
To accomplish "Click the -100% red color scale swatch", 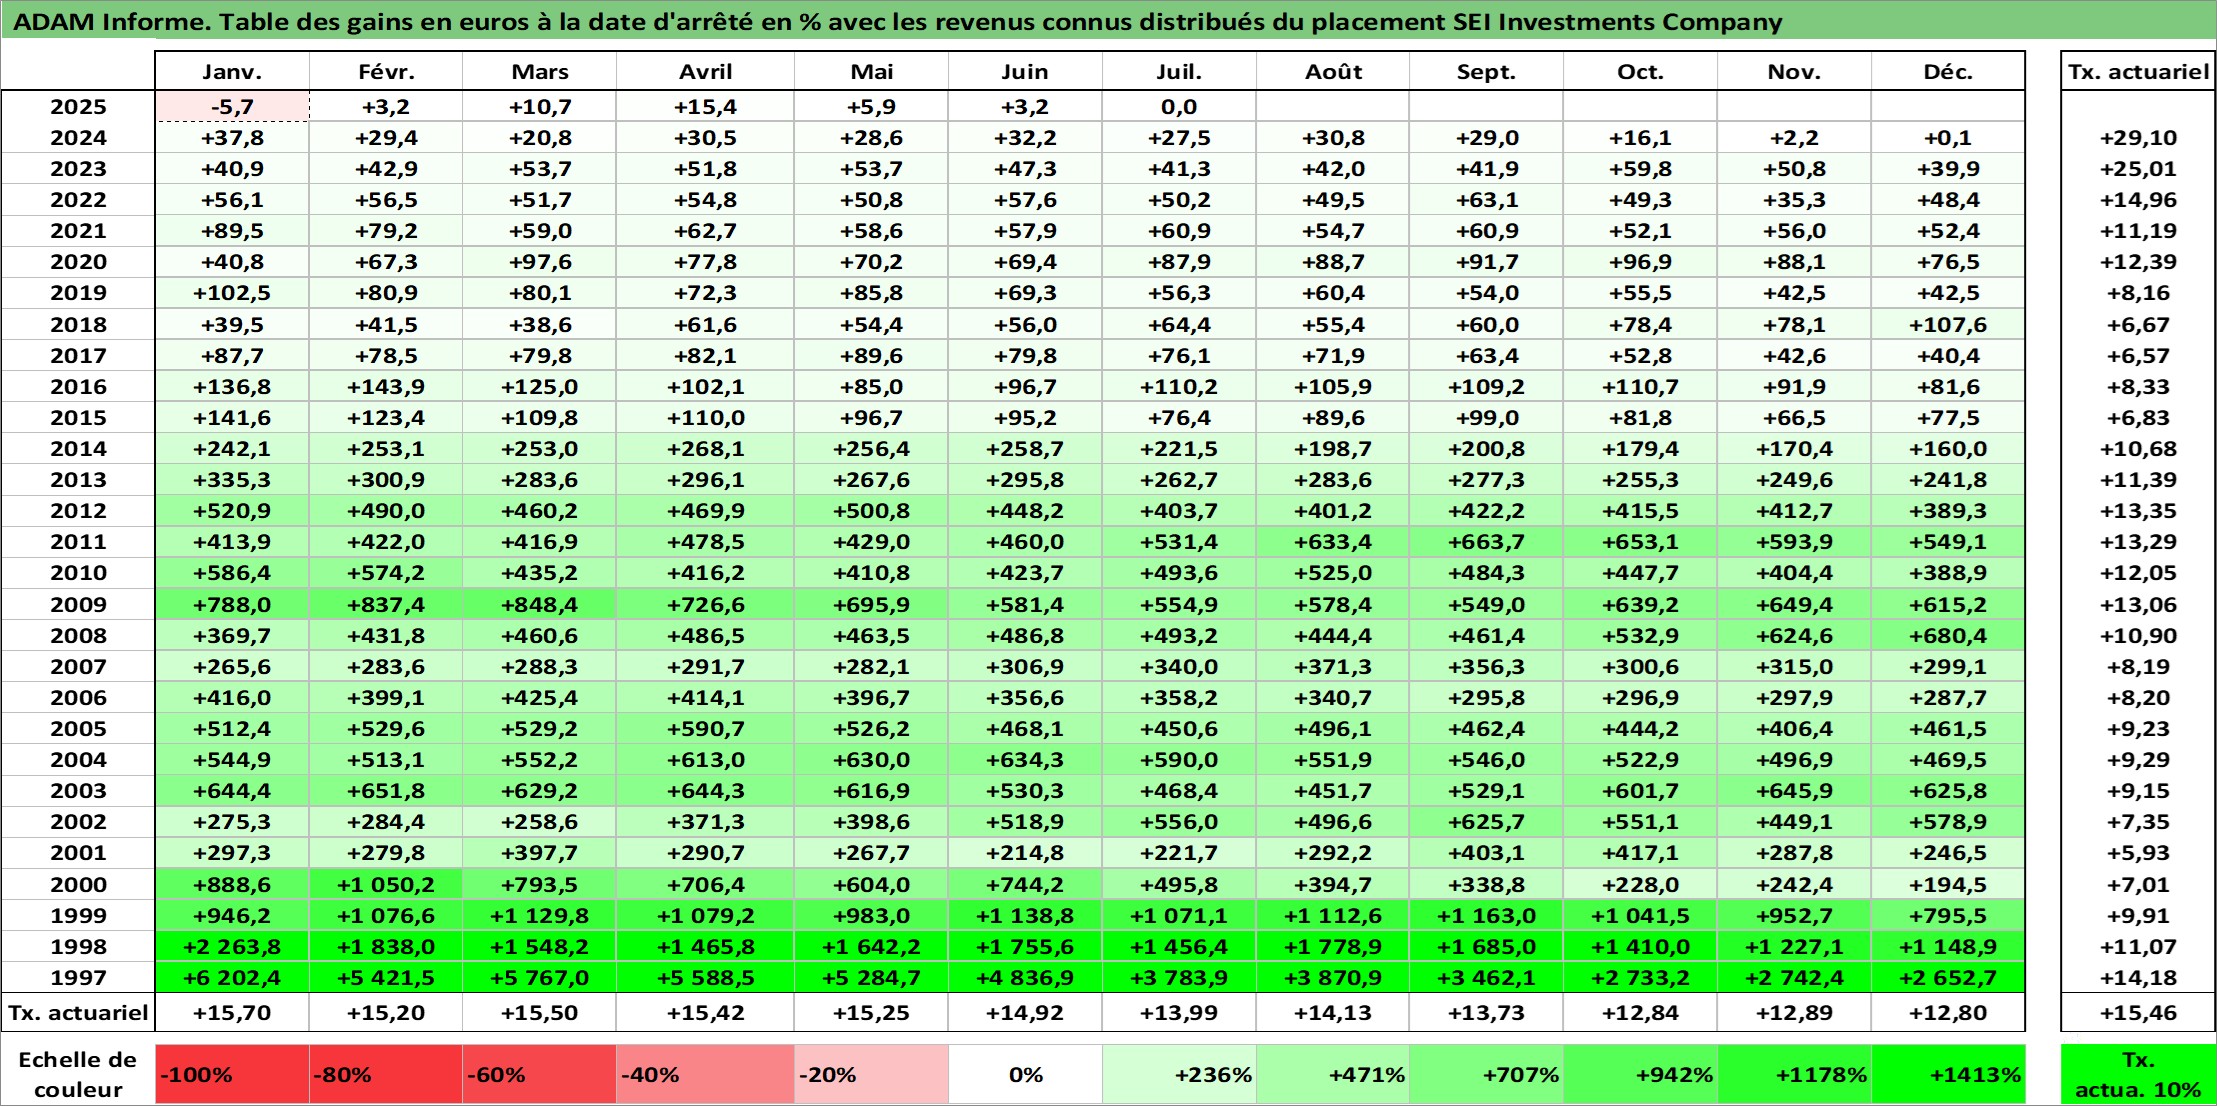I will pos(232,1075).
